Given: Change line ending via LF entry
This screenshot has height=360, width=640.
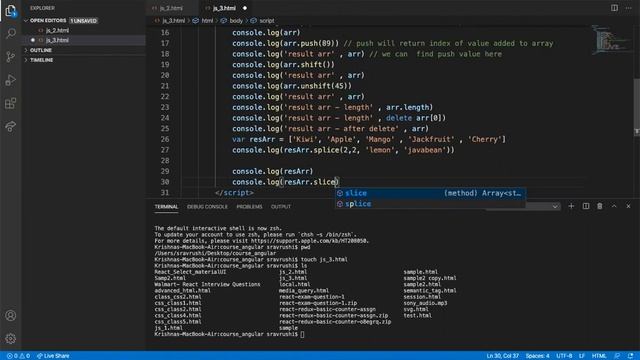Looking at the screenshot, I should [582, 356].
